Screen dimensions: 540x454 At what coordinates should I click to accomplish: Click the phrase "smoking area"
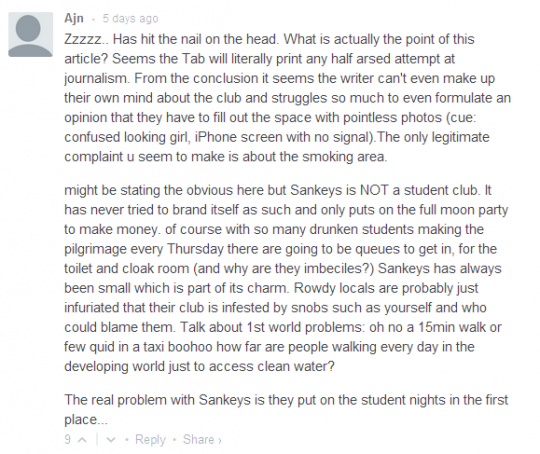pos(344,157)
